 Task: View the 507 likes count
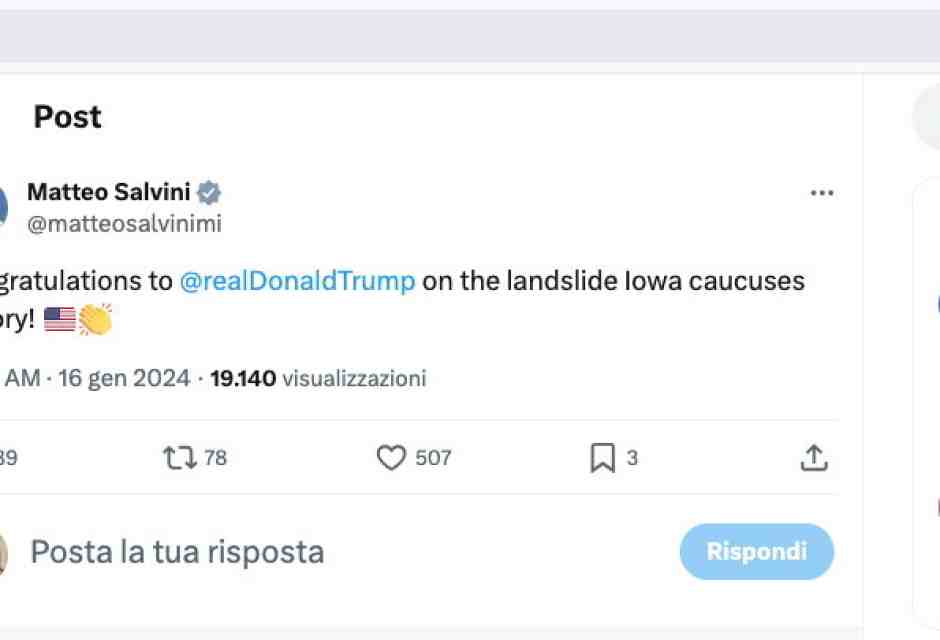tap(432, 457)
